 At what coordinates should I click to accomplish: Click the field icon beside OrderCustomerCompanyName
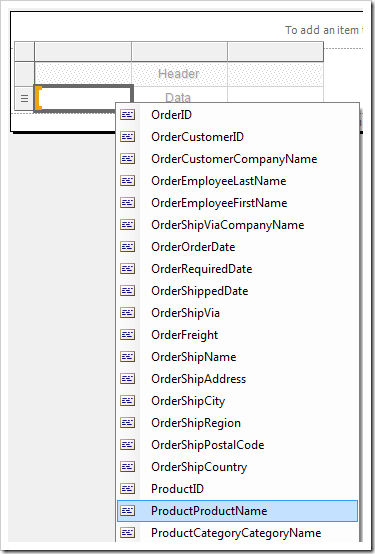pos(128,159)
